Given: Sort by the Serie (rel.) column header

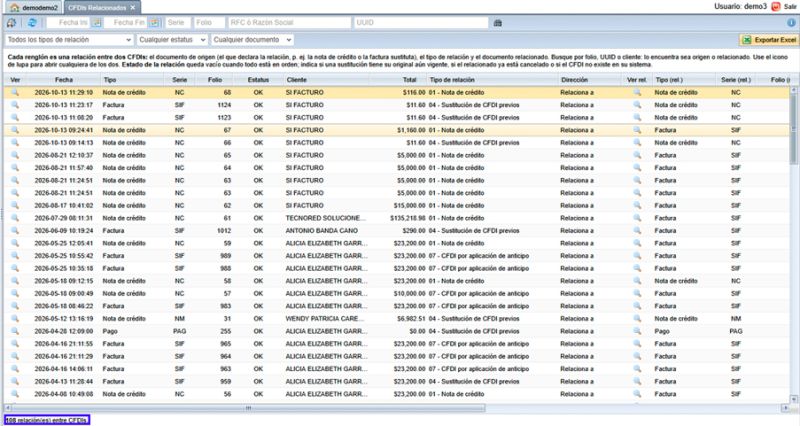Looking at the screenshot, I should point(736,80).
